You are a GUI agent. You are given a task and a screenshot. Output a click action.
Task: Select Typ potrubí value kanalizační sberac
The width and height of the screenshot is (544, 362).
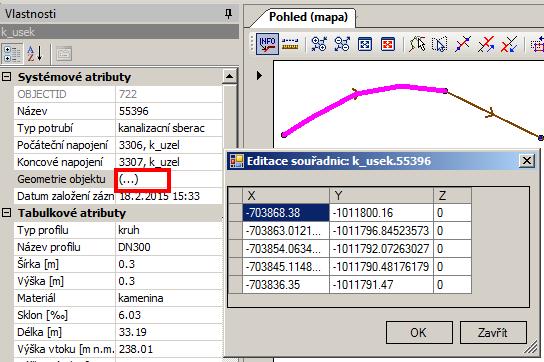coord(169,128)
